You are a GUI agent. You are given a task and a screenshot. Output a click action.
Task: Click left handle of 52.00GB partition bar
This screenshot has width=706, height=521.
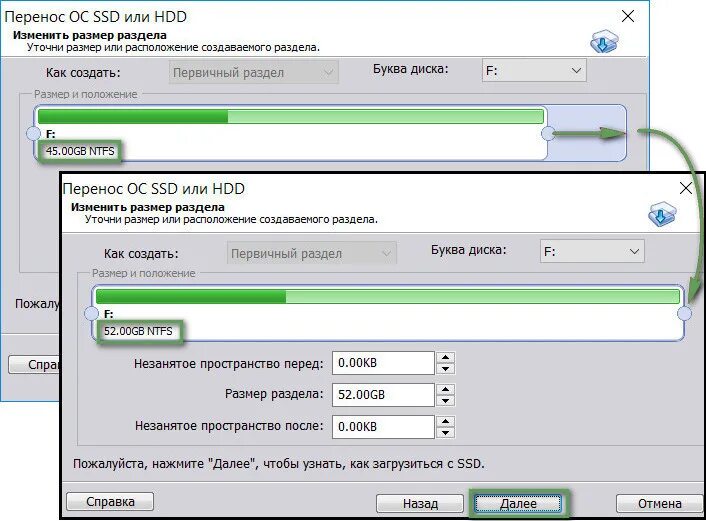tap(91, 313)
